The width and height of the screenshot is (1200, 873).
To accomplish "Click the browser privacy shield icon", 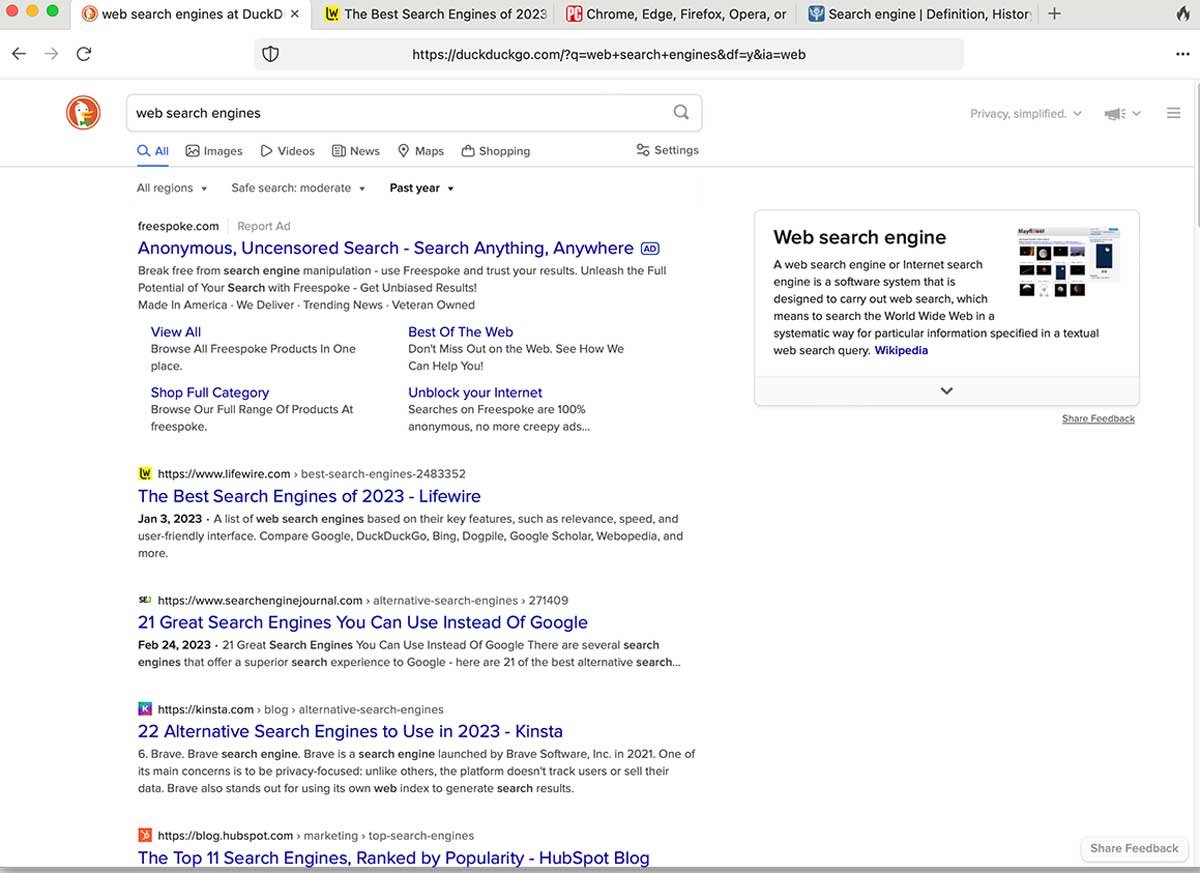I will tap(270, 53).
